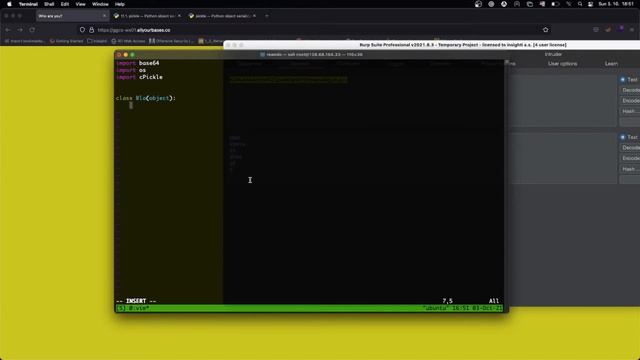Open the Edit menu
The width and height of the screenshot is (640, 360).
click(x=65, y=4)
